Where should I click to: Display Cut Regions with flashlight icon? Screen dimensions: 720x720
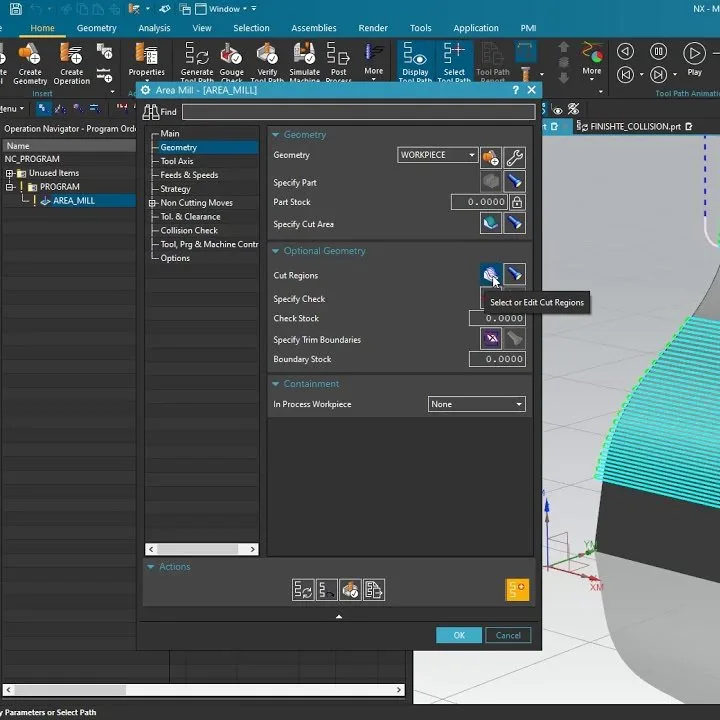[x=514, y=274]
